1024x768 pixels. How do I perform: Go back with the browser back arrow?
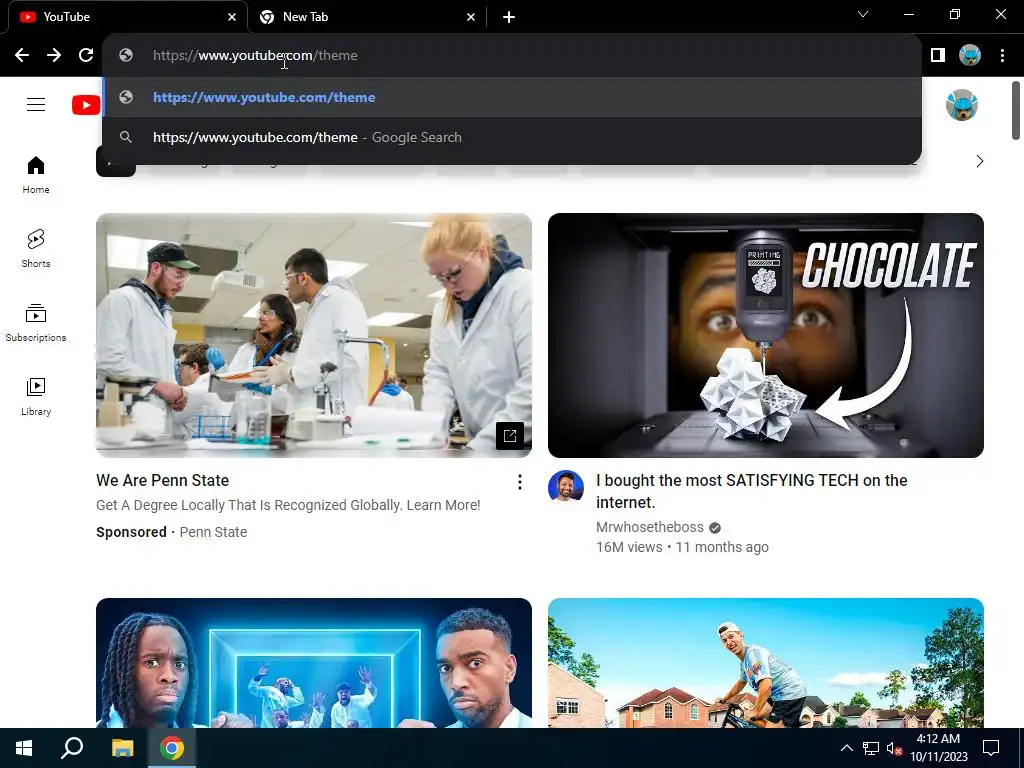click(22, 56)
